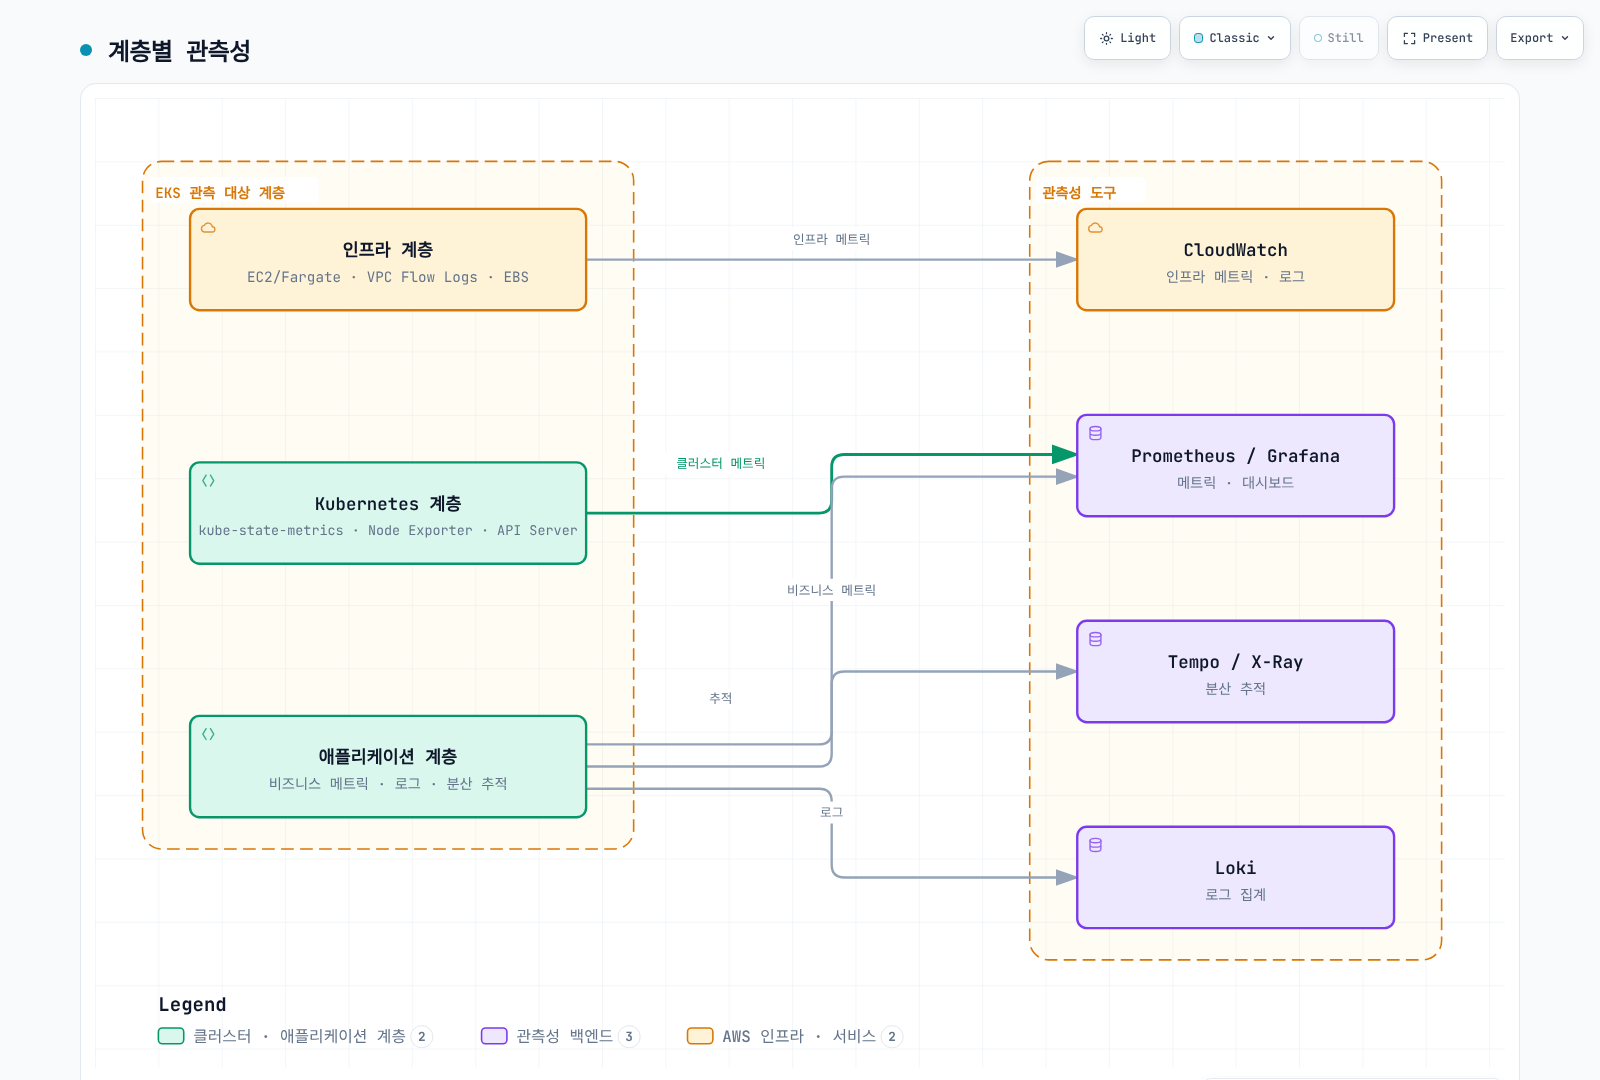The width and height of the screenshot is (1600, 1080).
Task: Click the cloud icon in CloudWatch node
Action: point(1095,228)
